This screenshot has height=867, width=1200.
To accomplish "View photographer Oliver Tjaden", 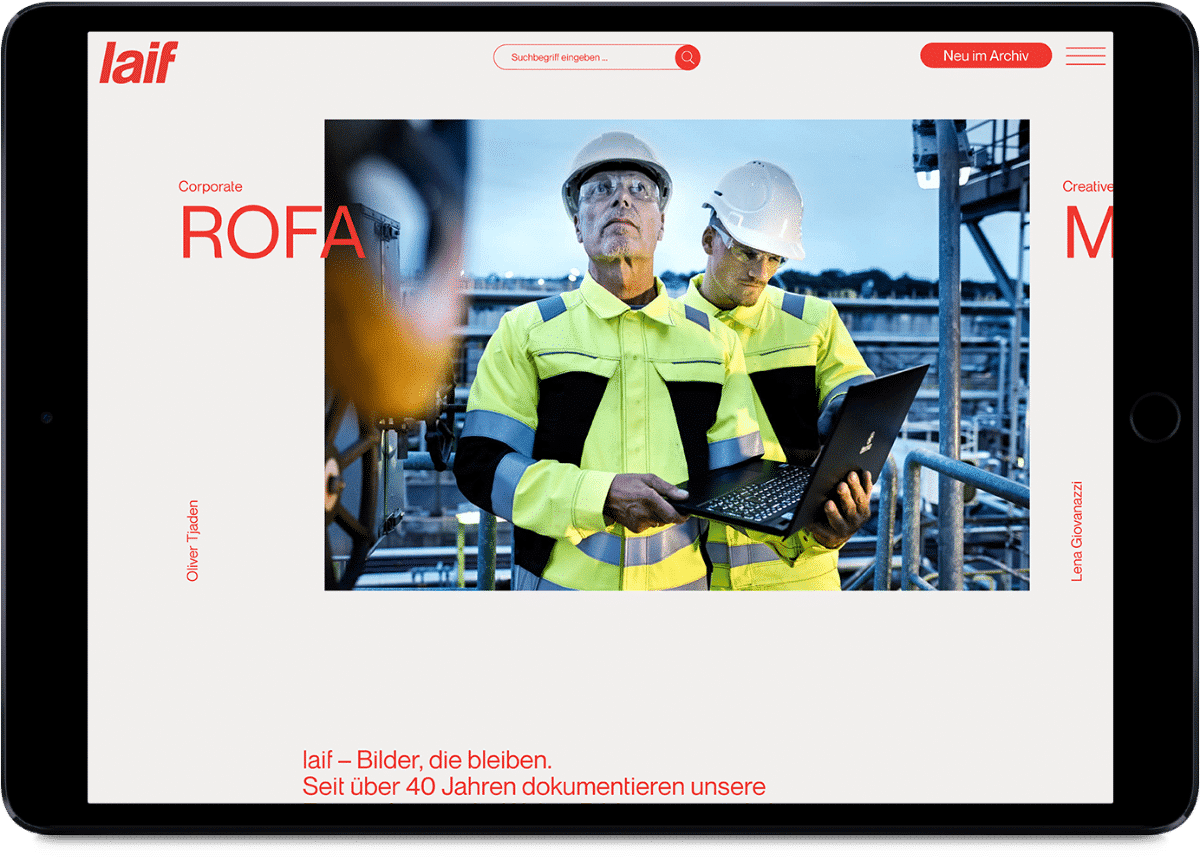I will pos(193,540).
